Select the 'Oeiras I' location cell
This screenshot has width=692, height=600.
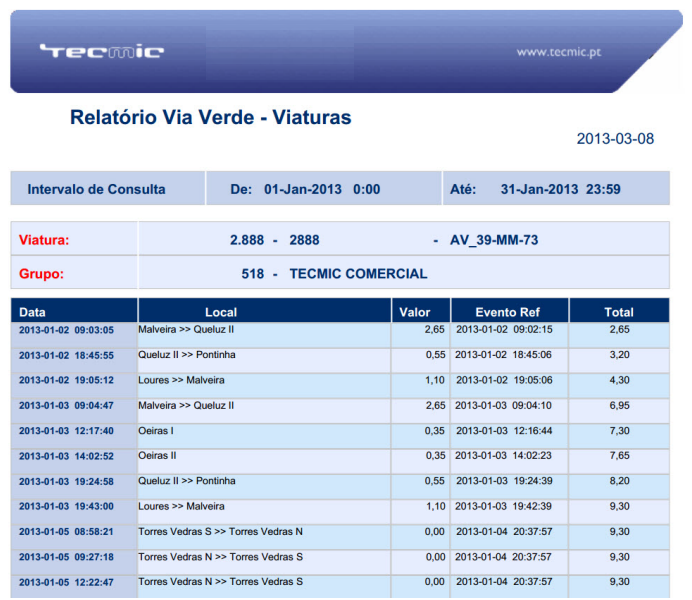pos(156,431)
